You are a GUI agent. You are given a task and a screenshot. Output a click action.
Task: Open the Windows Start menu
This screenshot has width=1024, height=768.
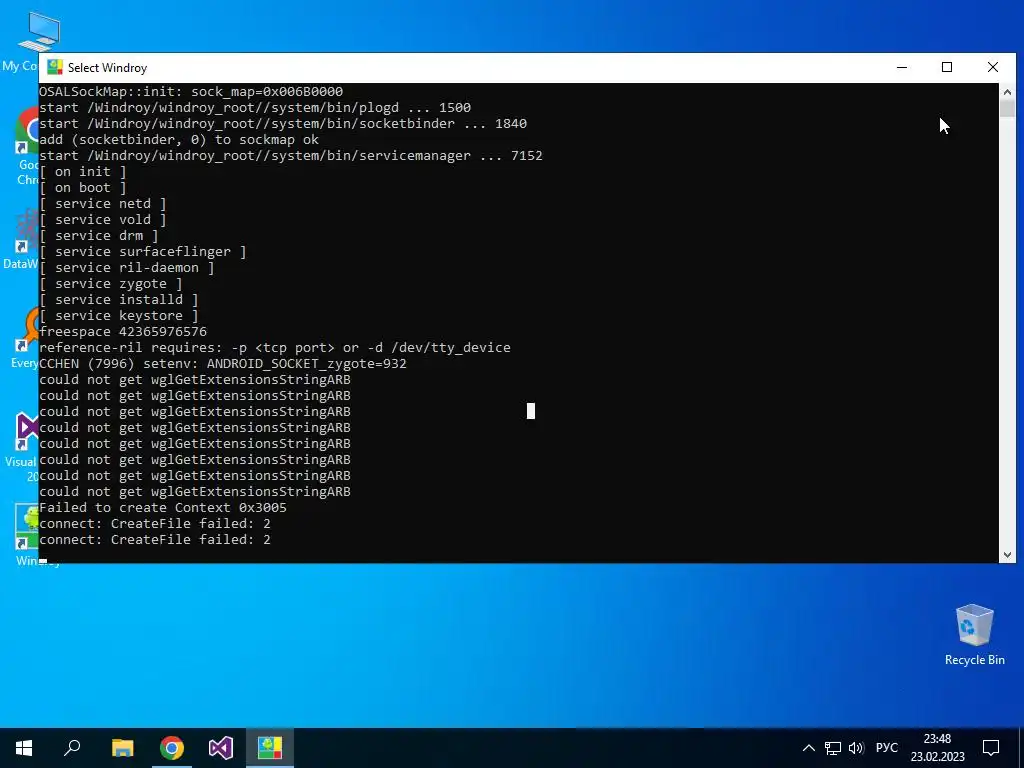pyautogui.click(x=24, y=748)
